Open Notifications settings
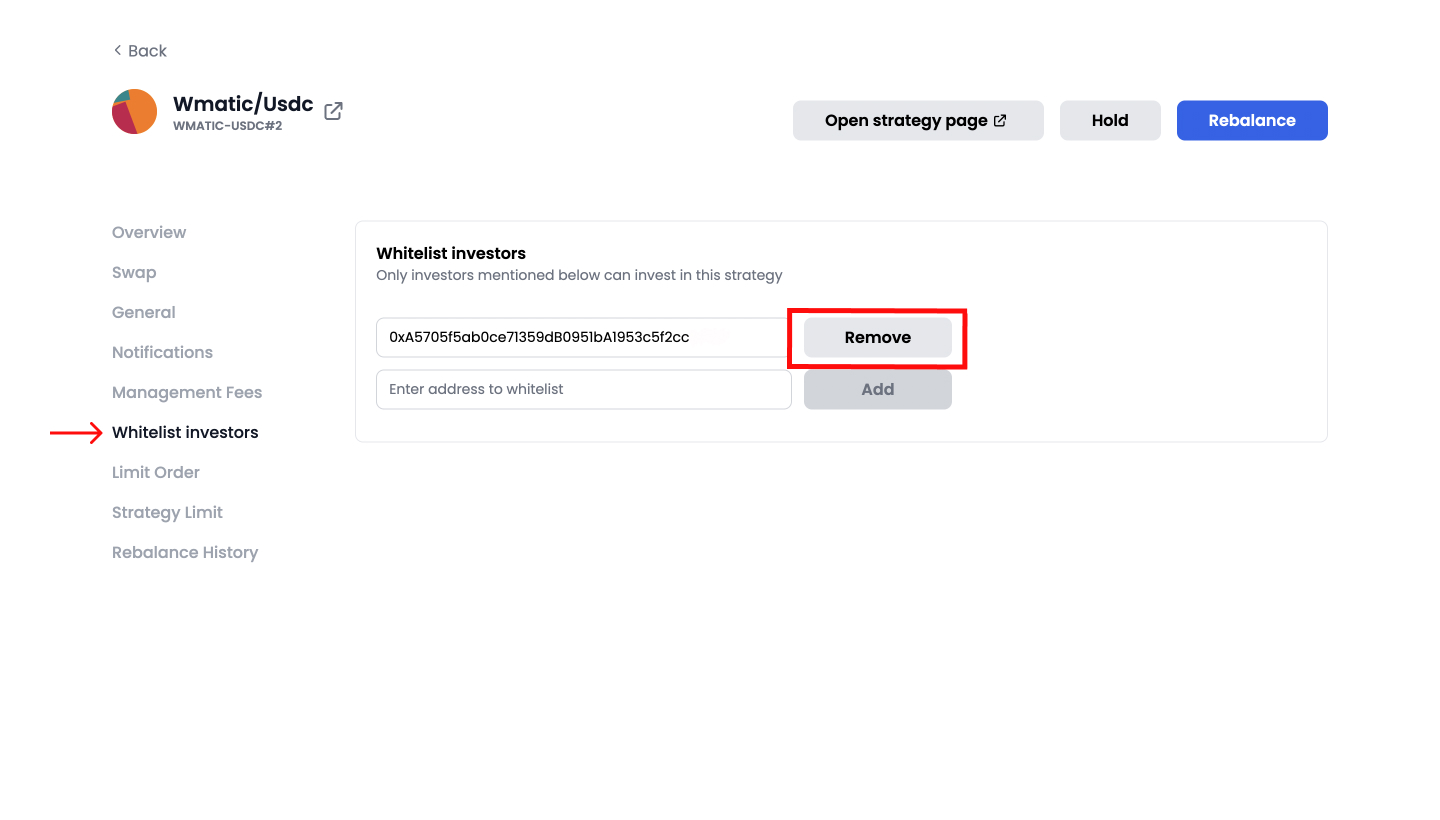 pyautogui.click(x=162, y=353)
